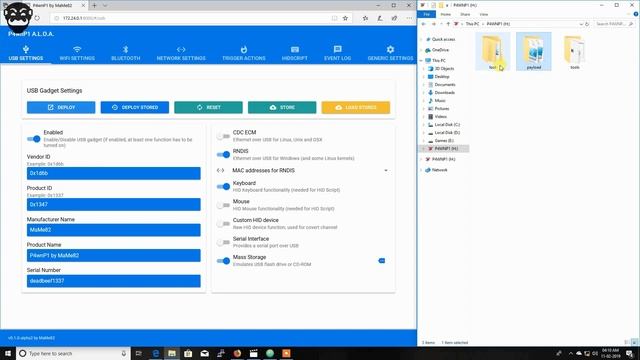This screenshot has height=360, width=640.
Task: Open File Explorer taskbar icon
Action: [172, 353]
